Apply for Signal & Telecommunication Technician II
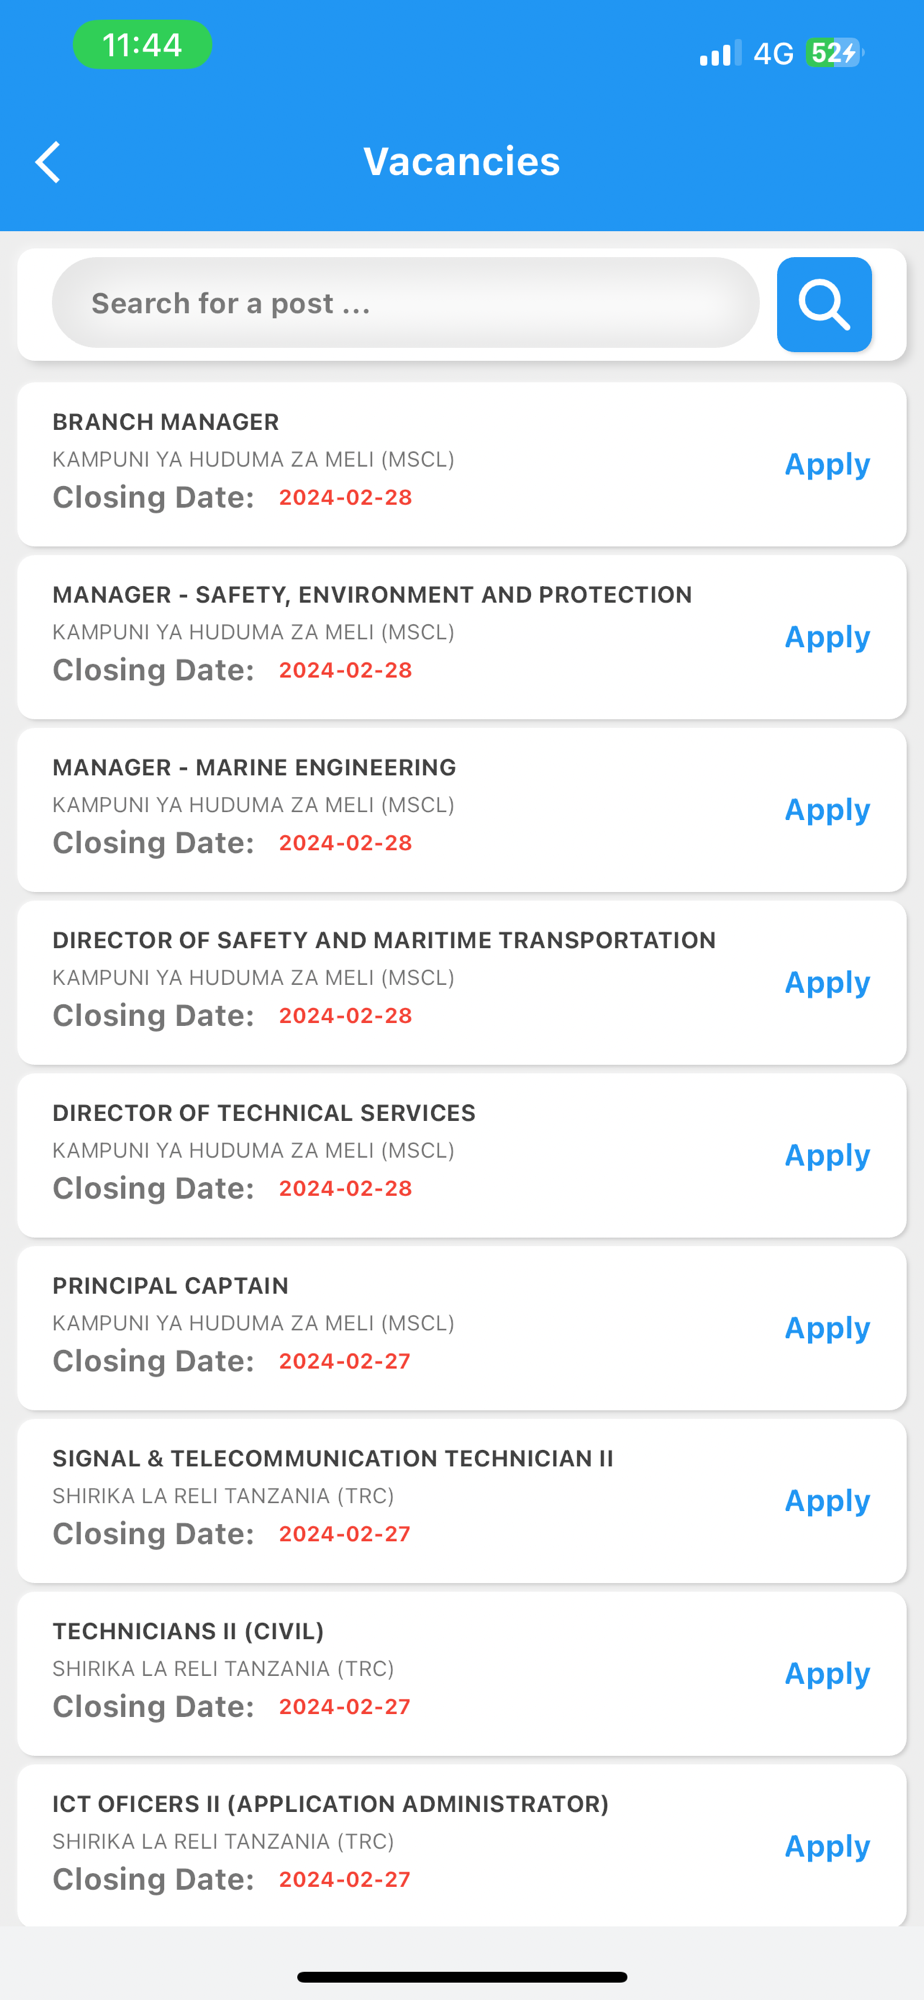This screenshot has width=924, height=2000. point(827,1502)
